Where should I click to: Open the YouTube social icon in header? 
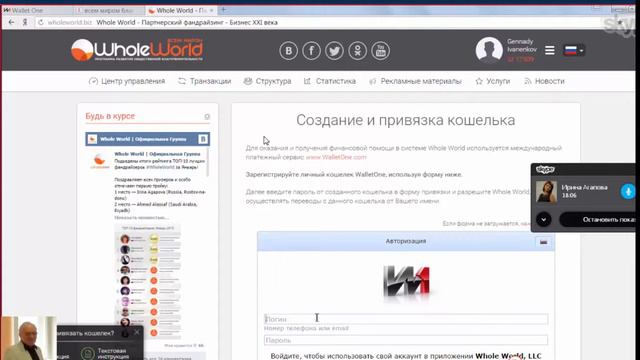click(x=380, y=51)
